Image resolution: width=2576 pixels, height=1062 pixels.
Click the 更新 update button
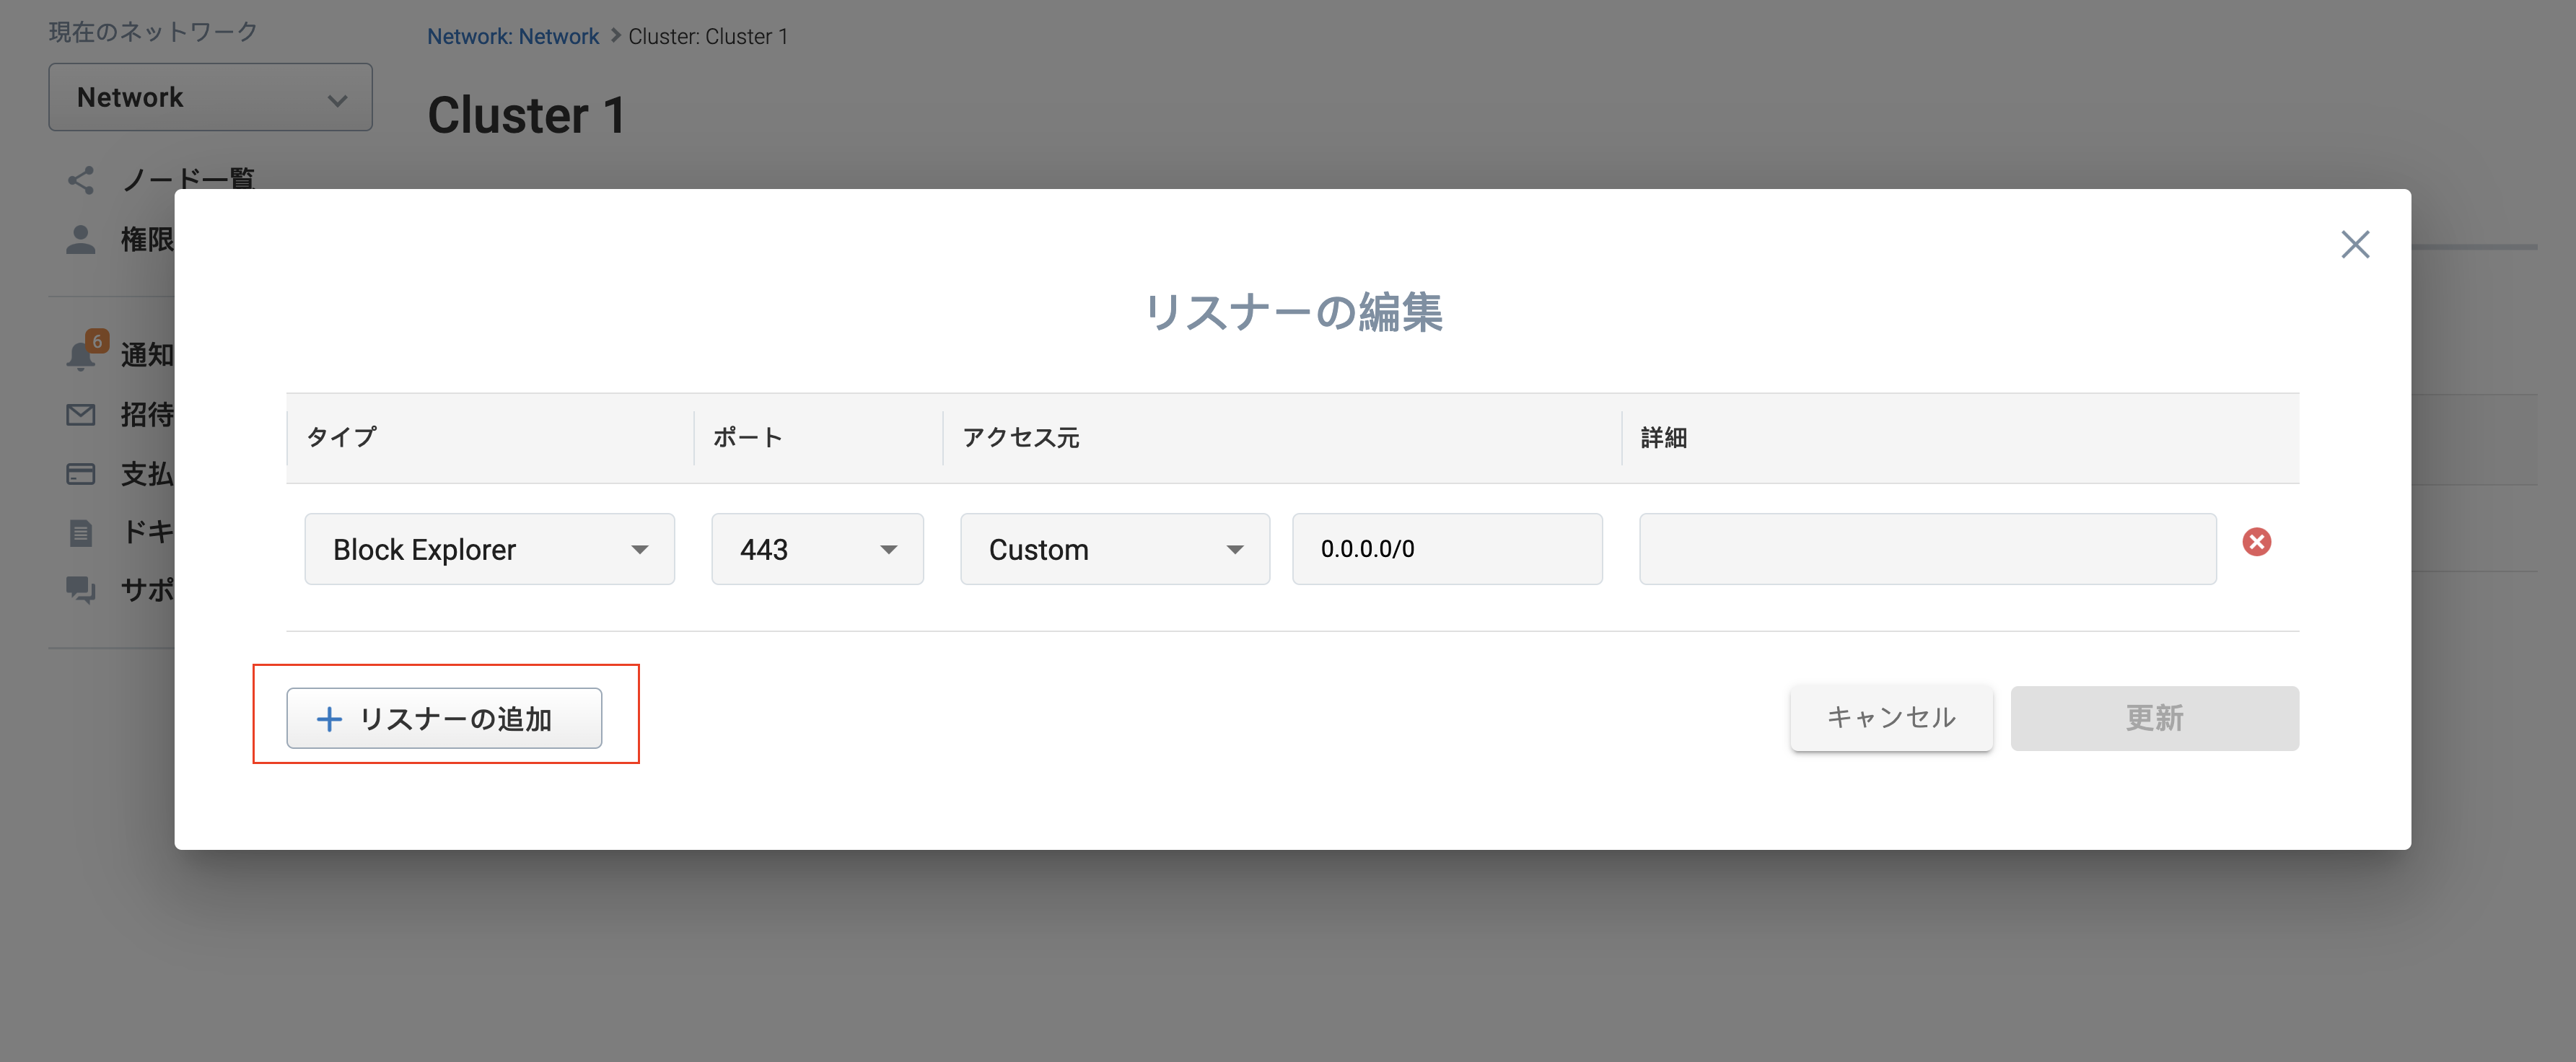pos(2154,718)
